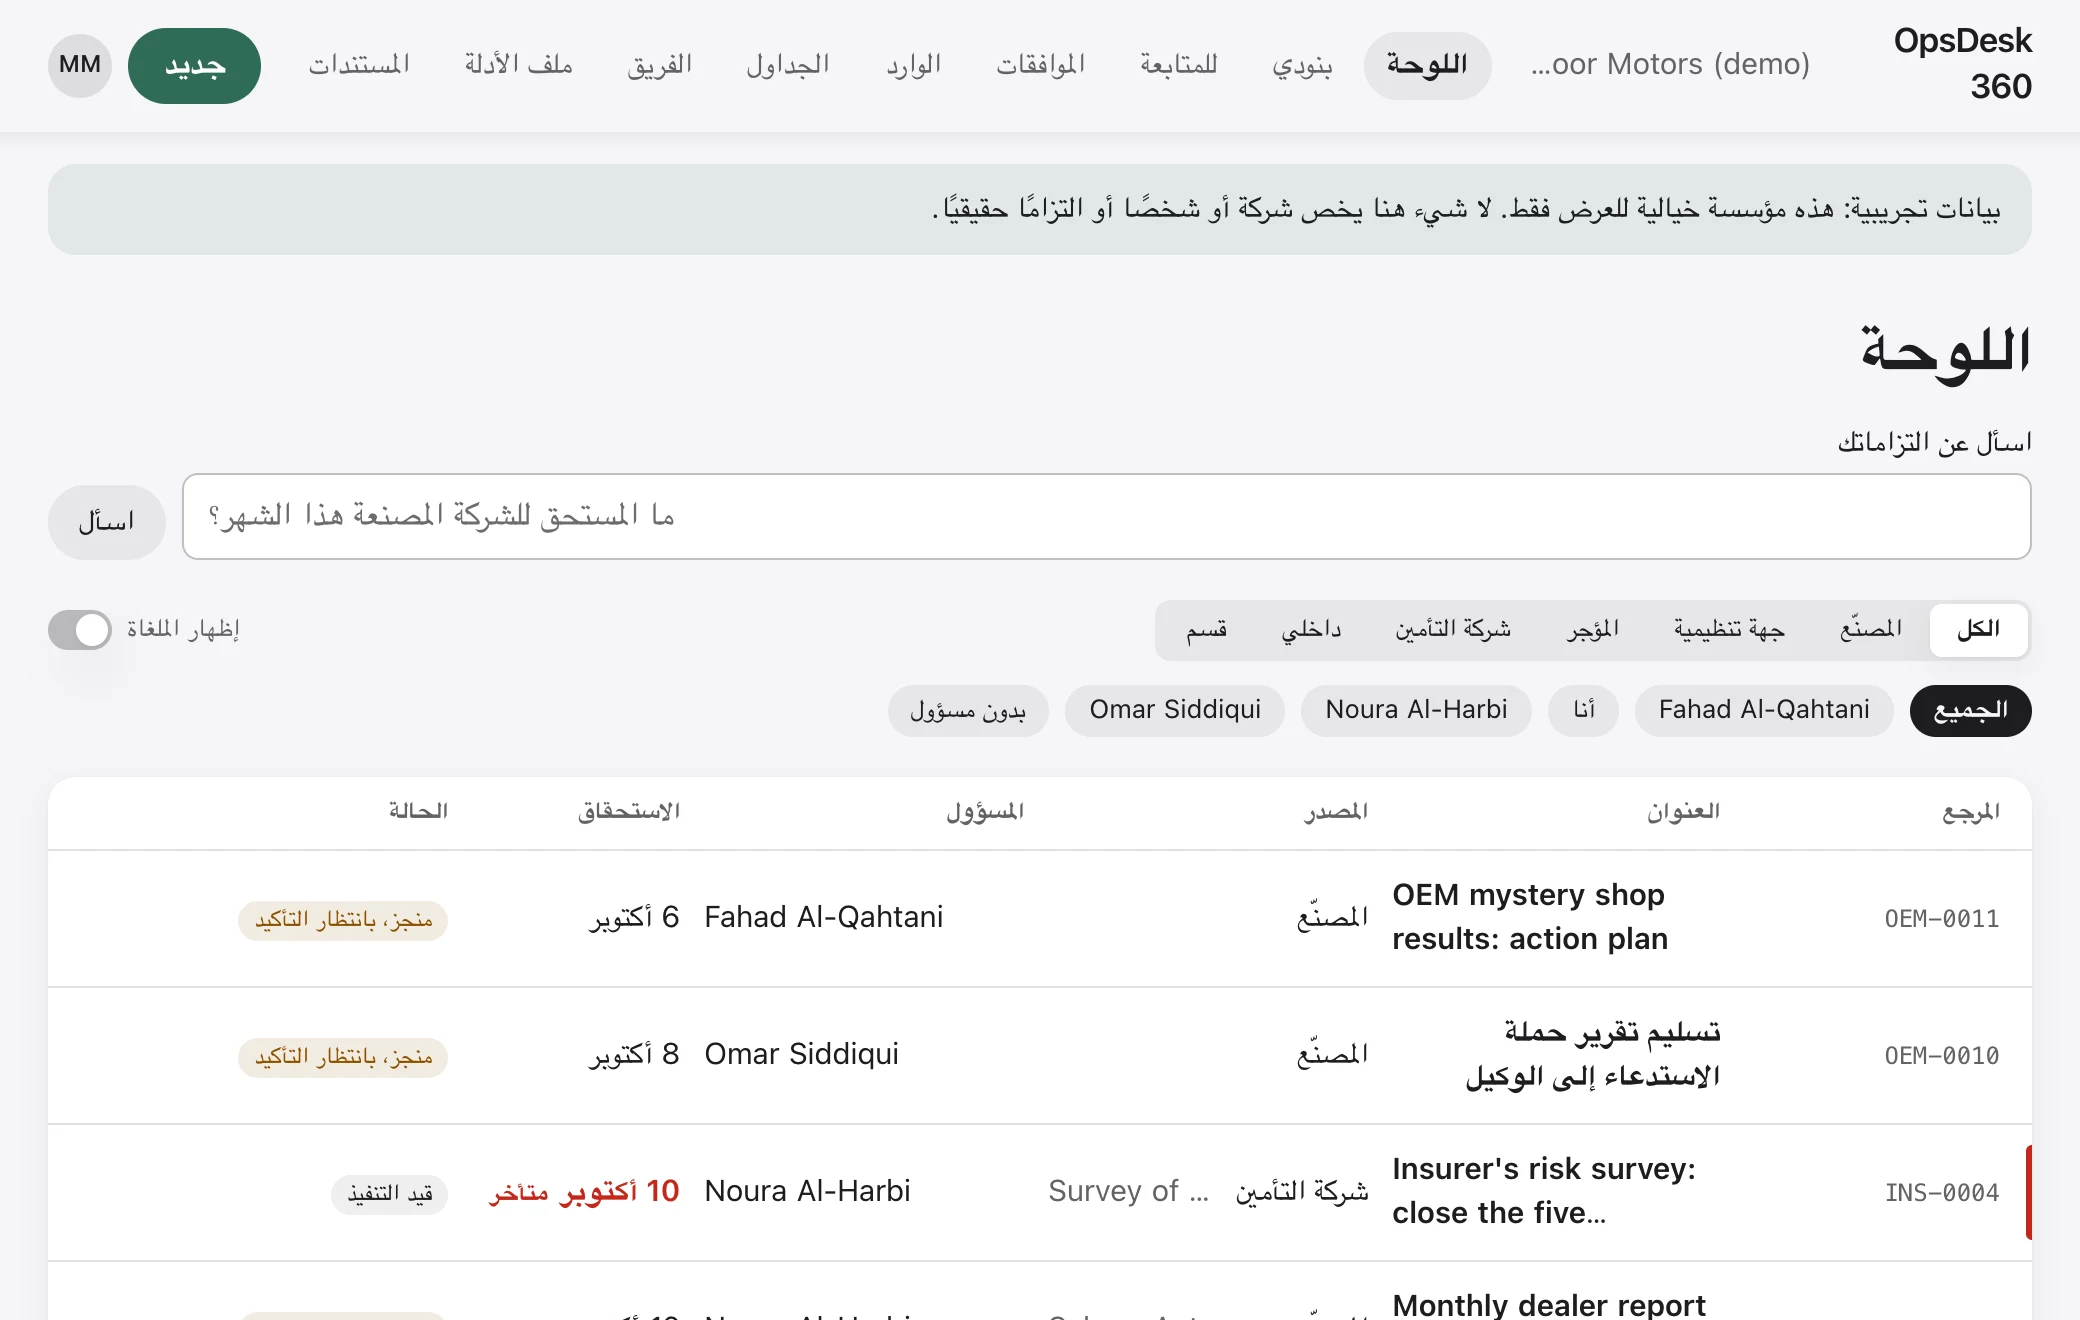Click status badge in OEM-0011 row
Image resolution: width=2080 pixels, height=1320 pixels.
343,920
